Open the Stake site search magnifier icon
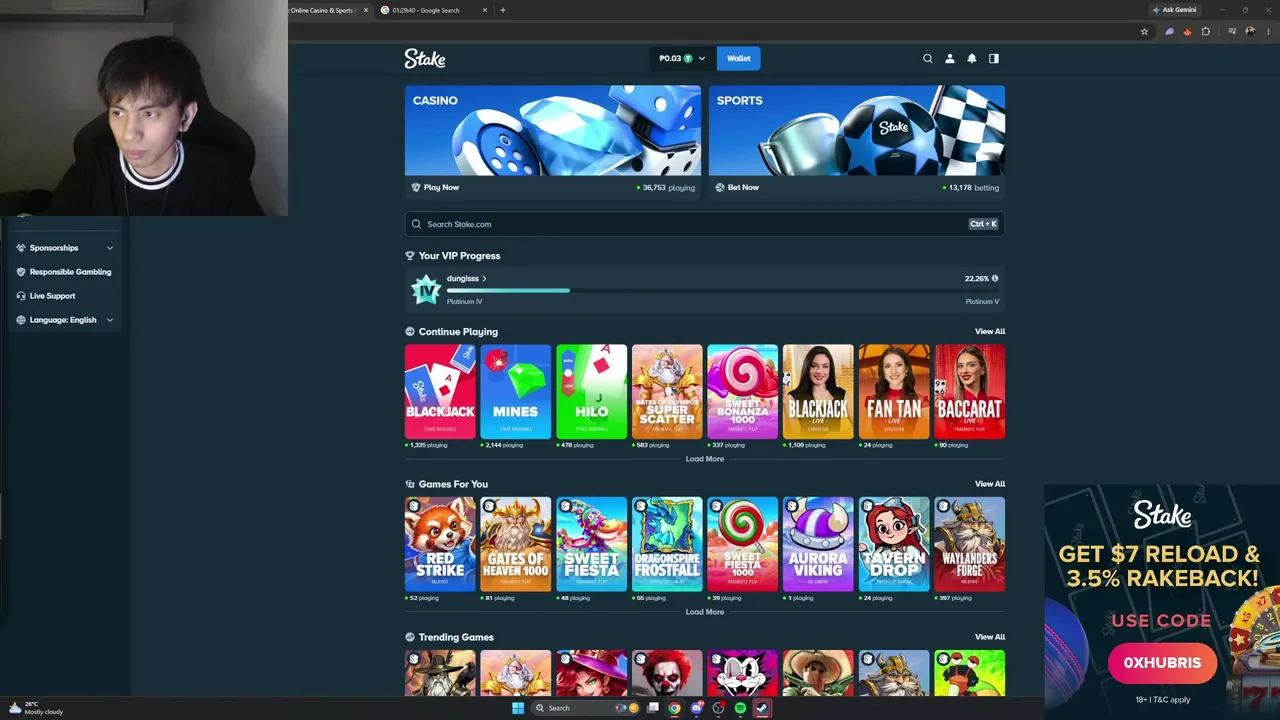Screen dimensions: 1280x720 [x=928, y=58]
